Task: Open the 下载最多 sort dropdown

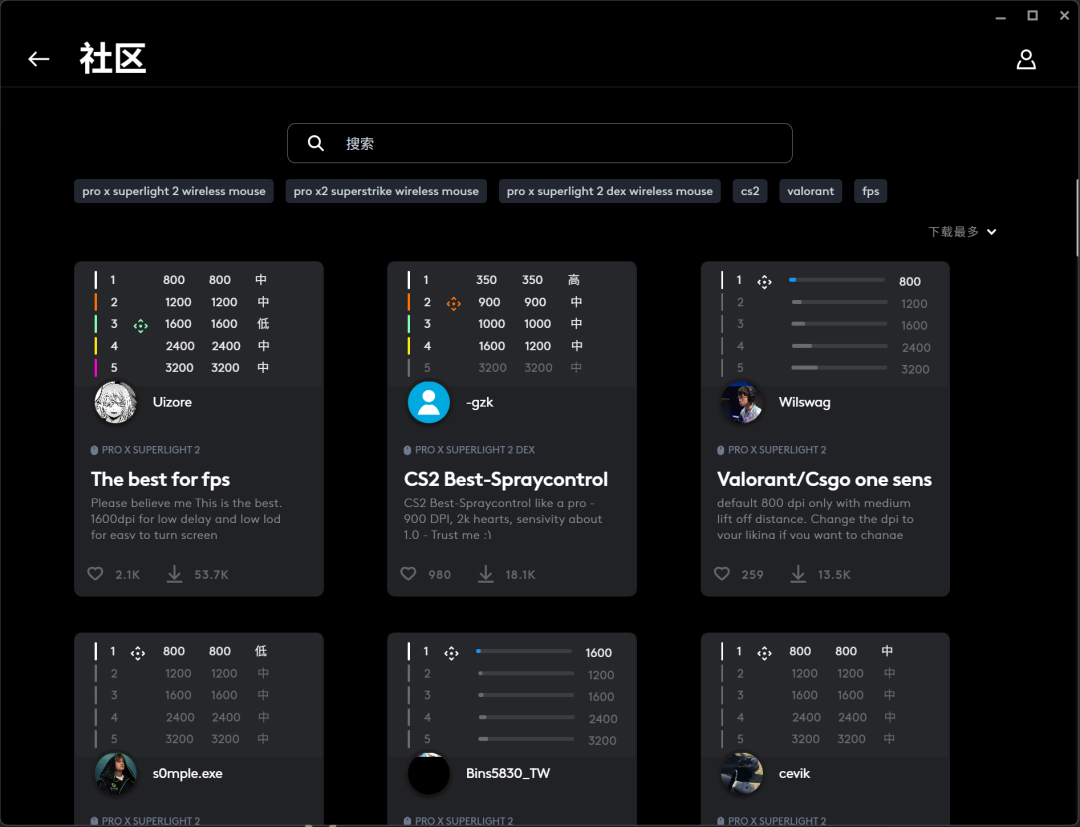Action: [962, 232]
